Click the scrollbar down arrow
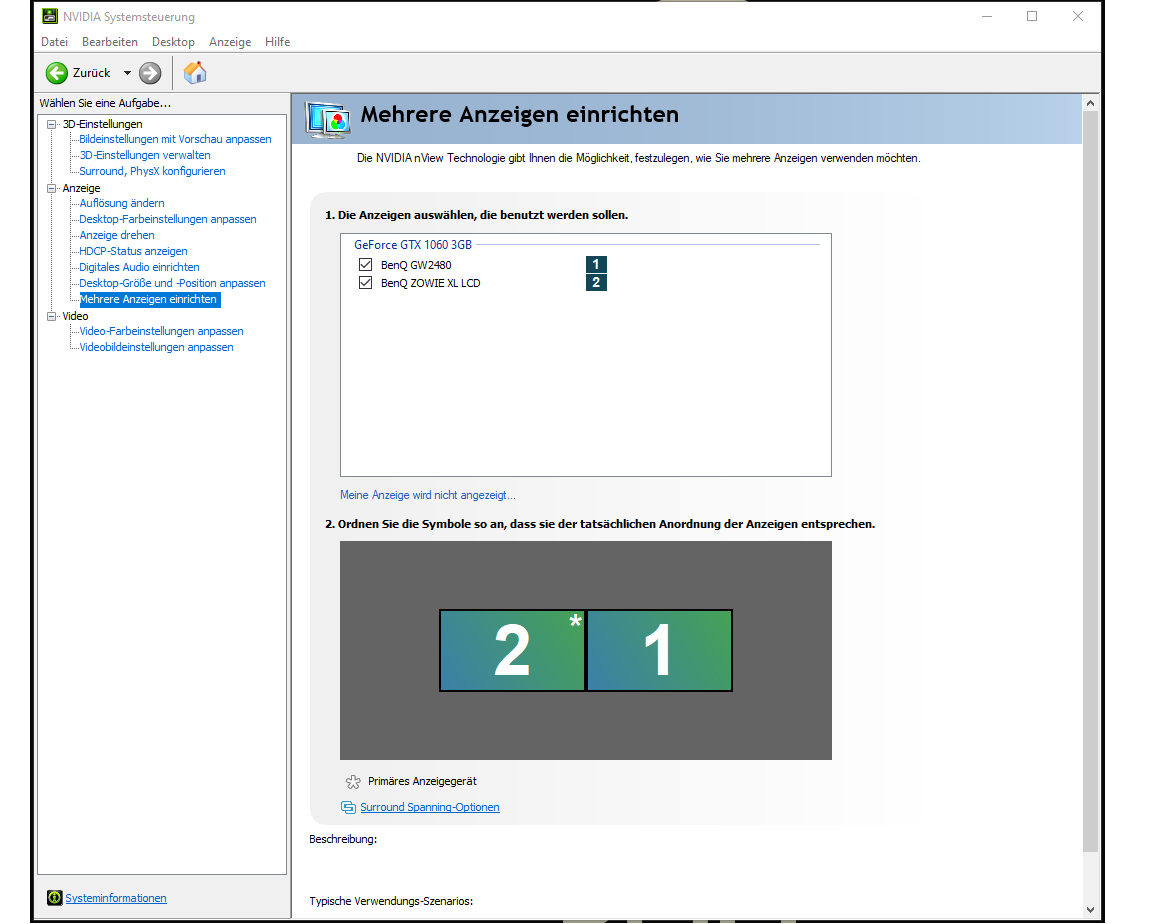 tap(1090, 909)
